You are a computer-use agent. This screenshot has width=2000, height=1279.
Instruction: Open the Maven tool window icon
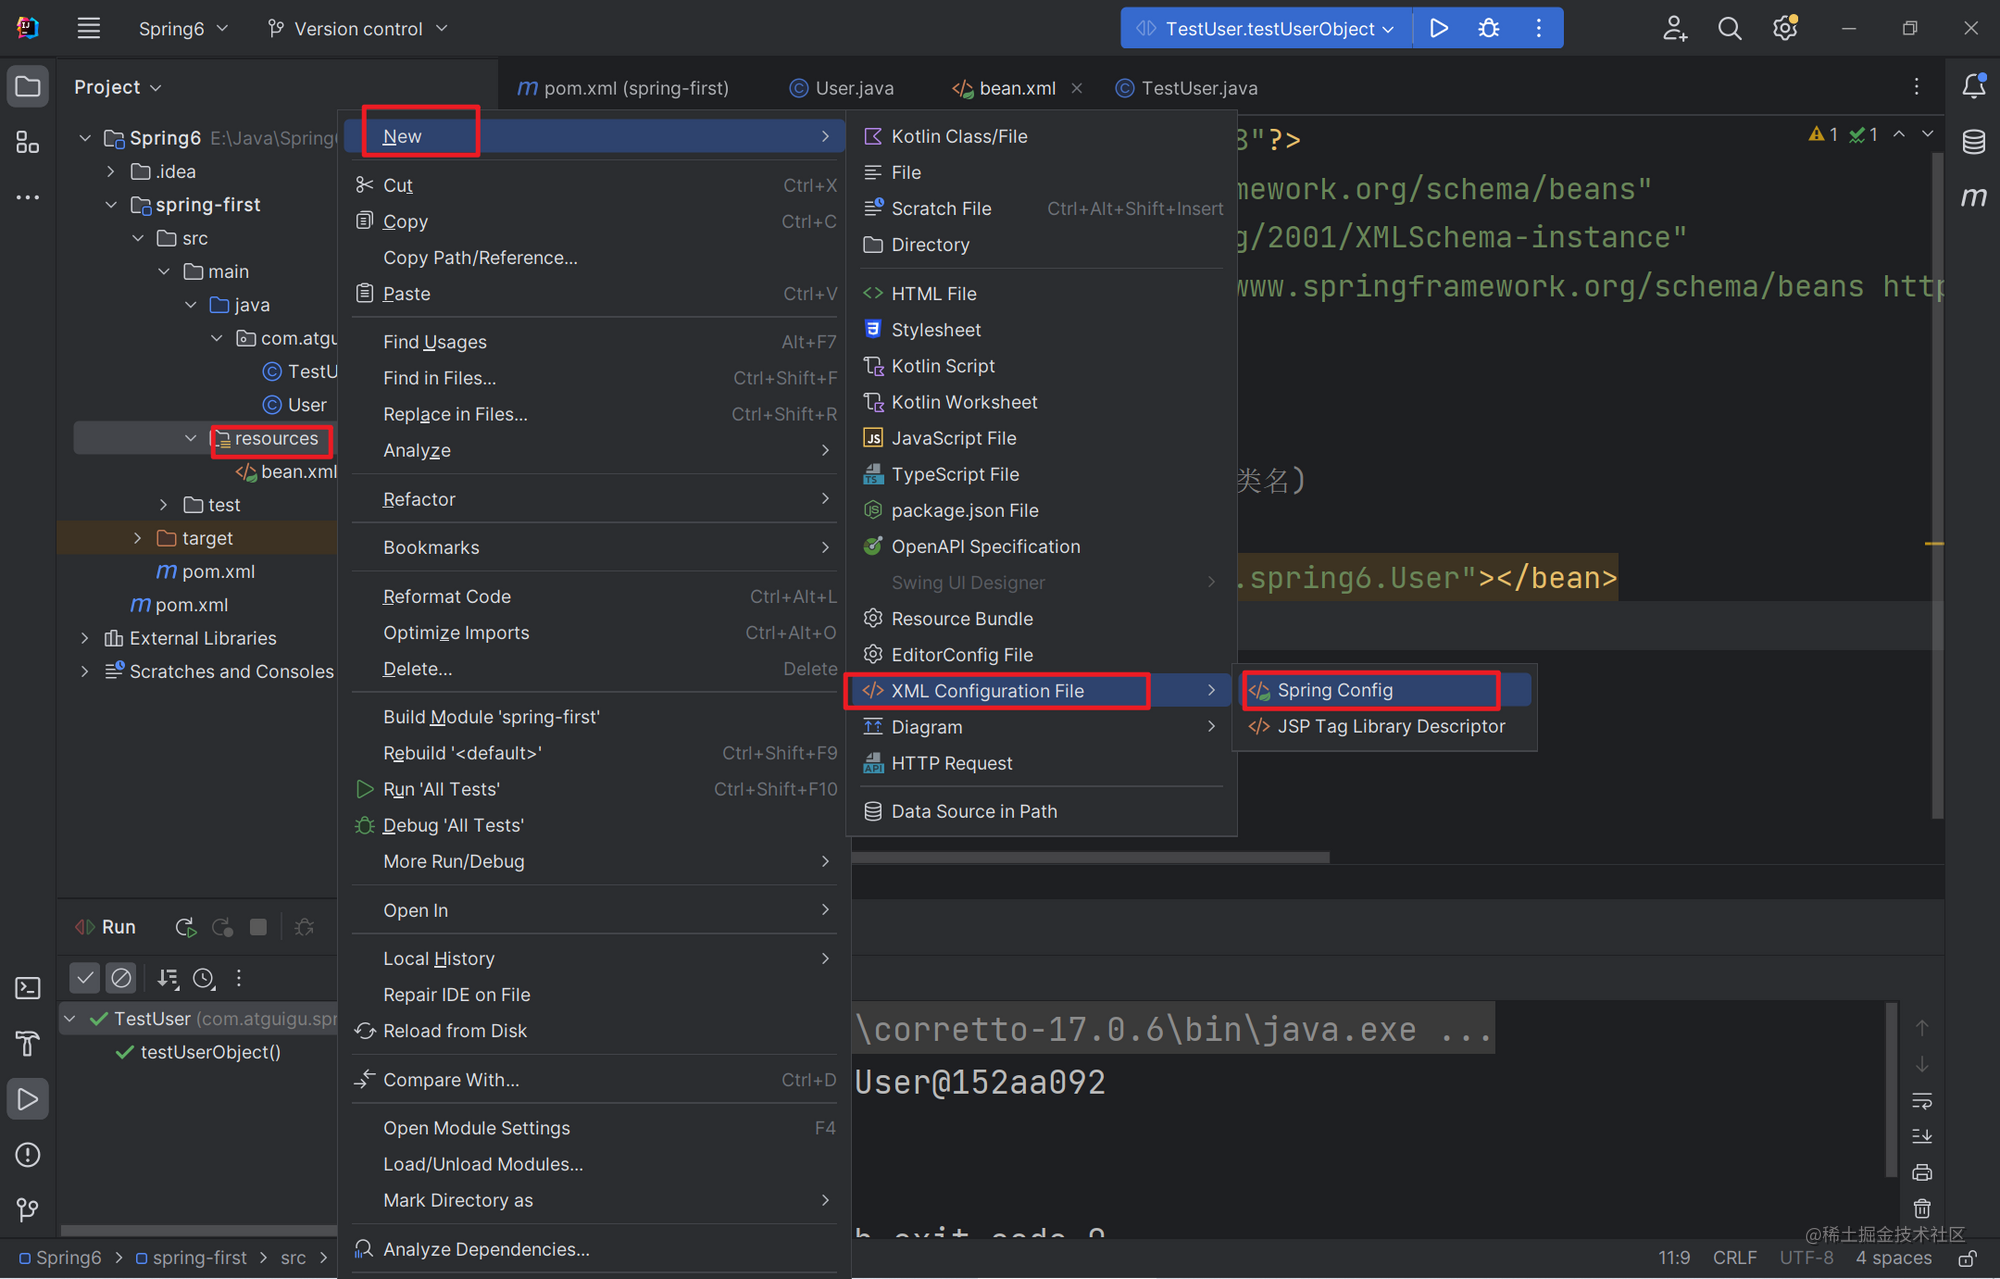tap(1974, 197)
